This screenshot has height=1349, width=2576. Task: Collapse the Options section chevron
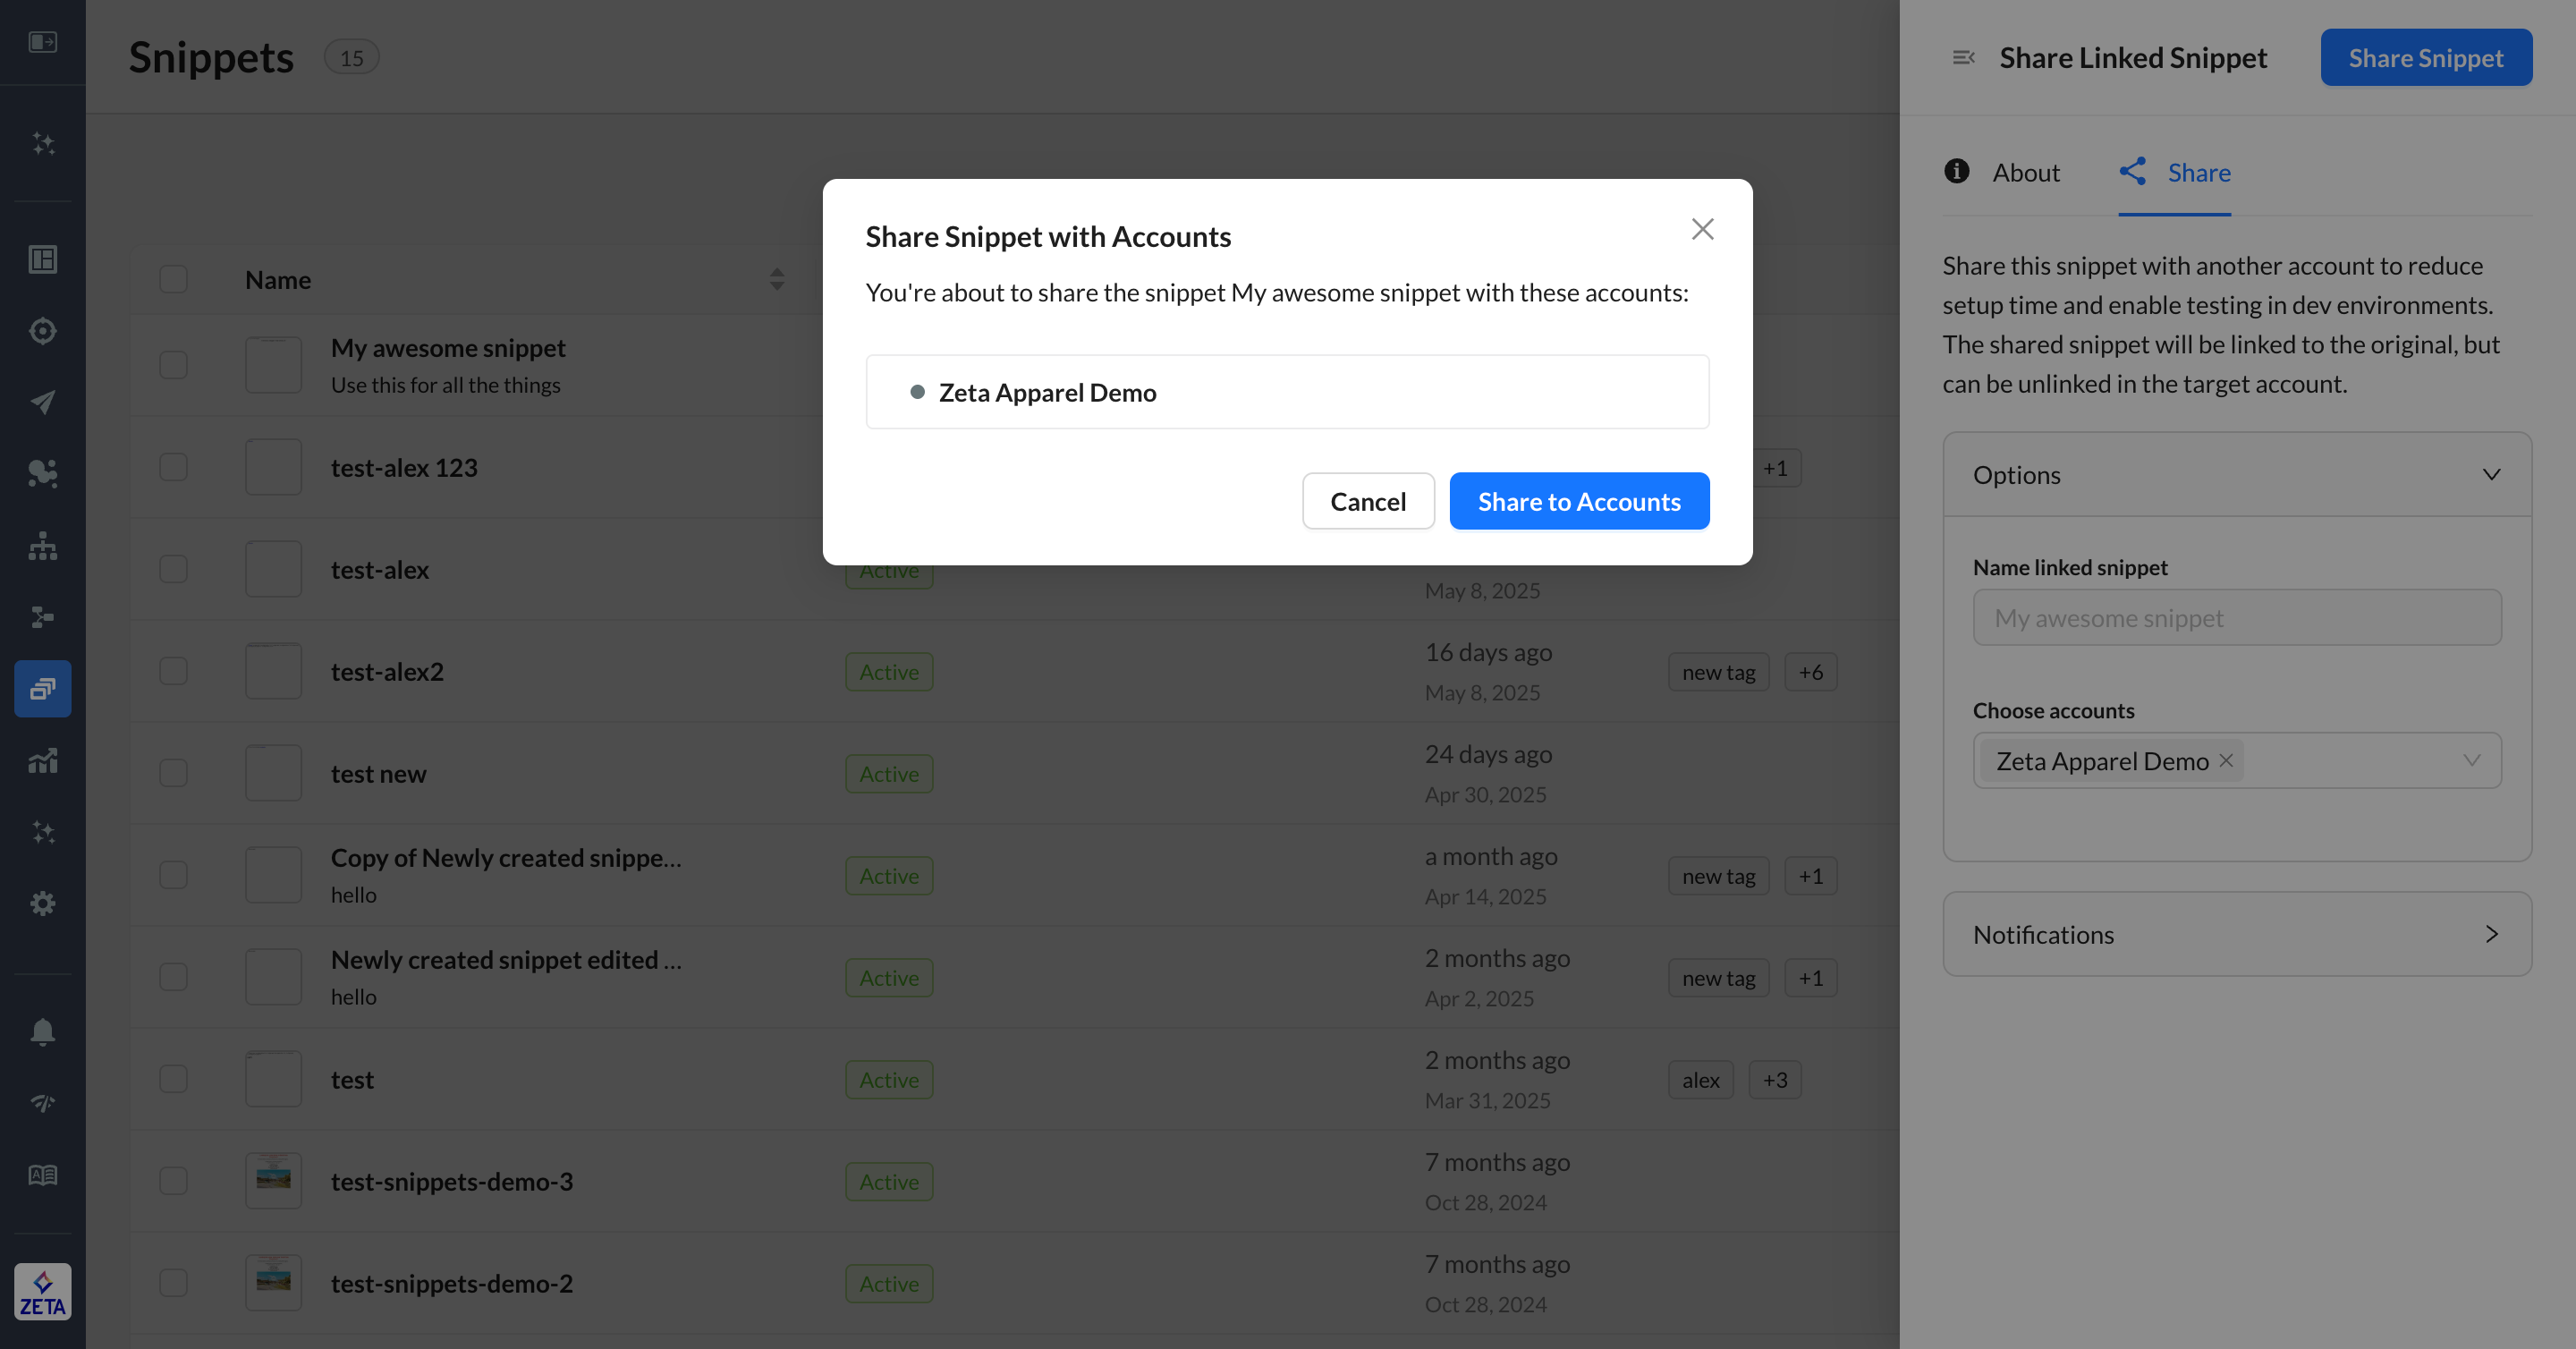point(2491,474)
